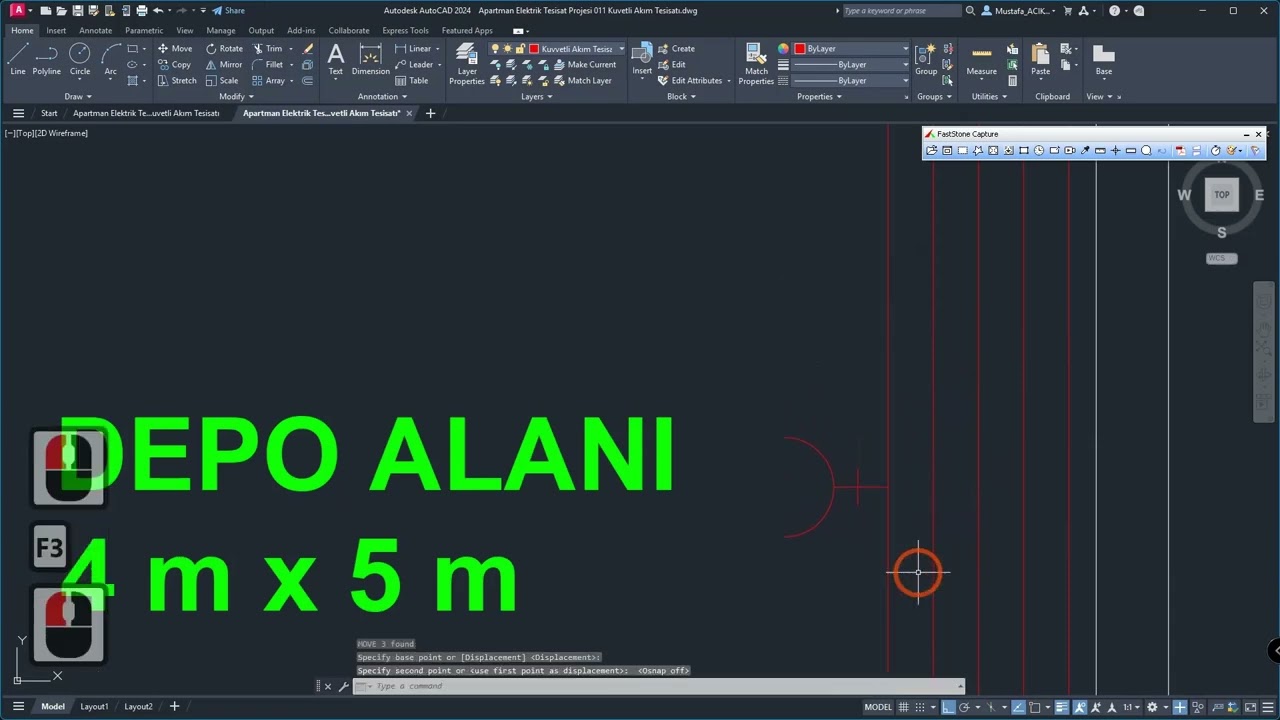Insert a Table annotation
Viewport: 1280px width, 720px height.
[x=412, y=80]
